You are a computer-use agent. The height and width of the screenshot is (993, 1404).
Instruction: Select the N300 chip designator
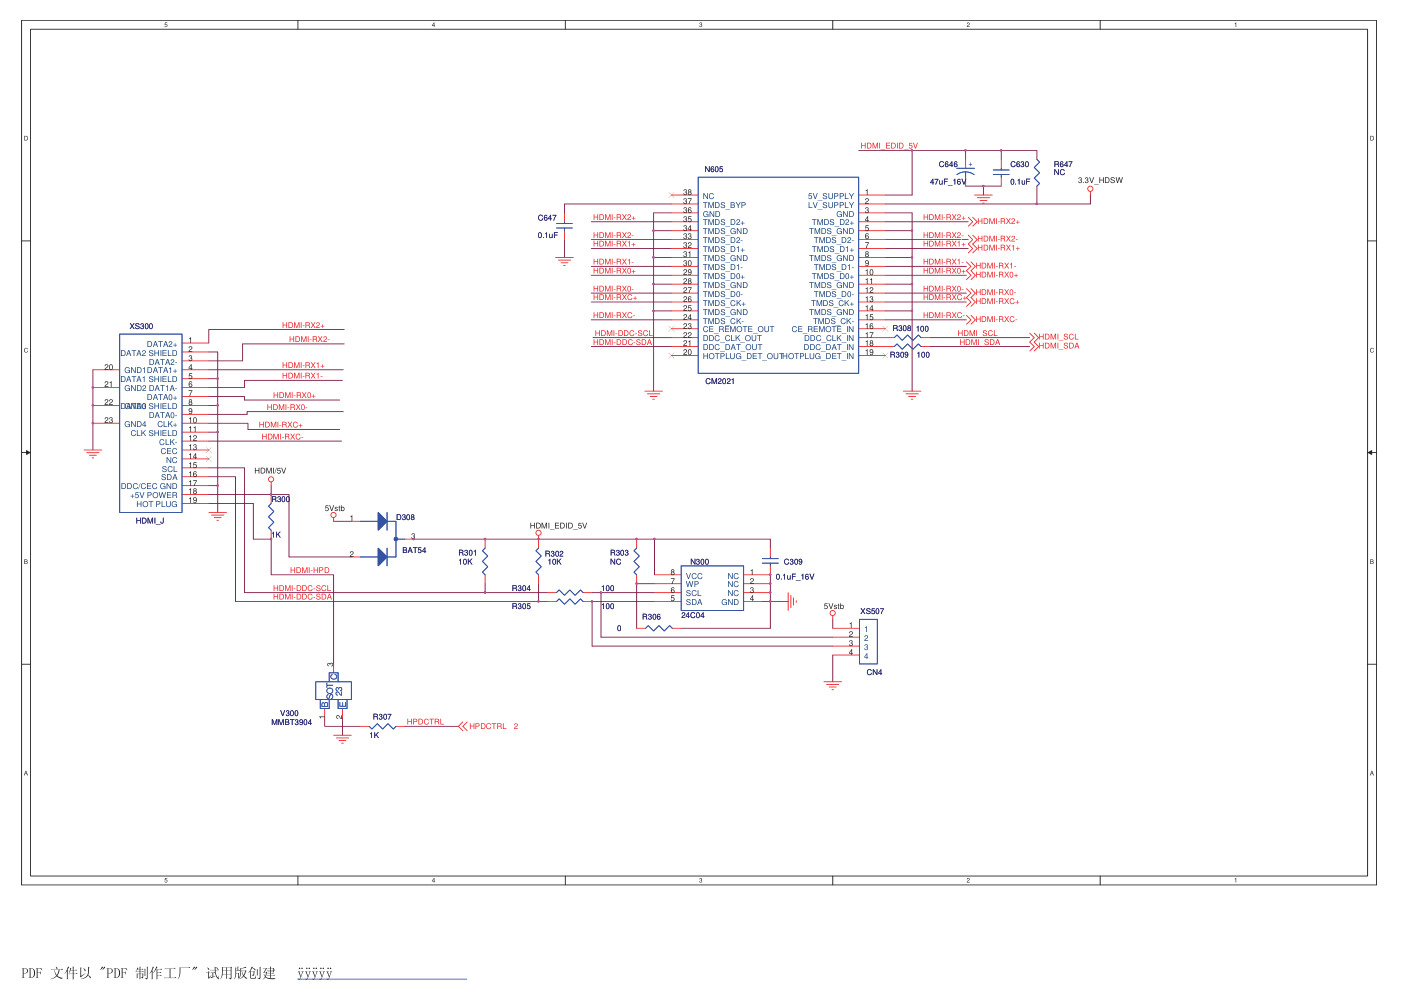[700, 562]
